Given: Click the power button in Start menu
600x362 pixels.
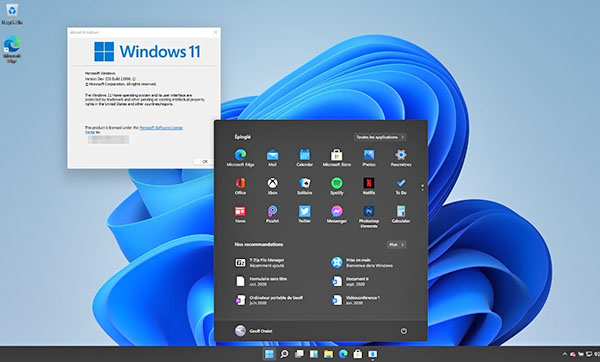Looking at the screenshot, I should click(x=404, y=331).
